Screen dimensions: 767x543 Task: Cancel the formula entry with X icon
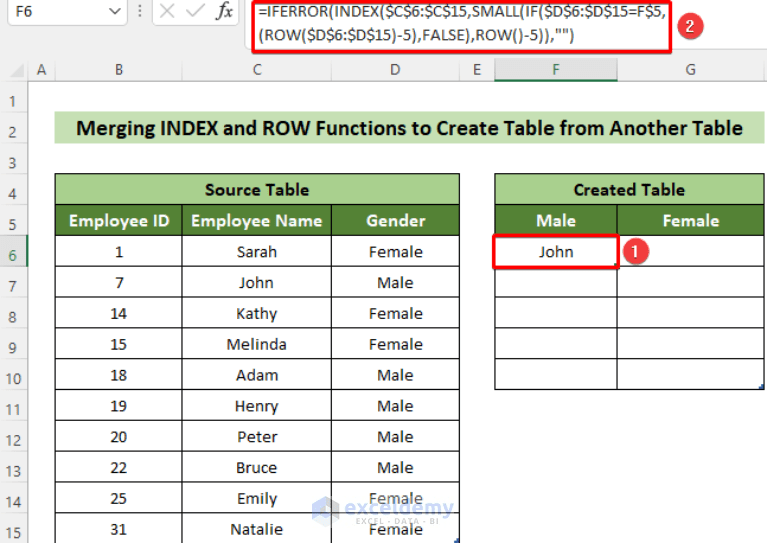[x=167, y=11]
